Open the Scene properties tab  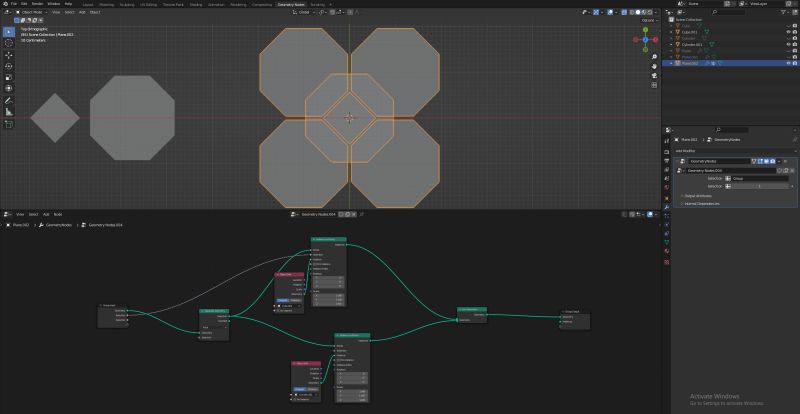[667, 178]
